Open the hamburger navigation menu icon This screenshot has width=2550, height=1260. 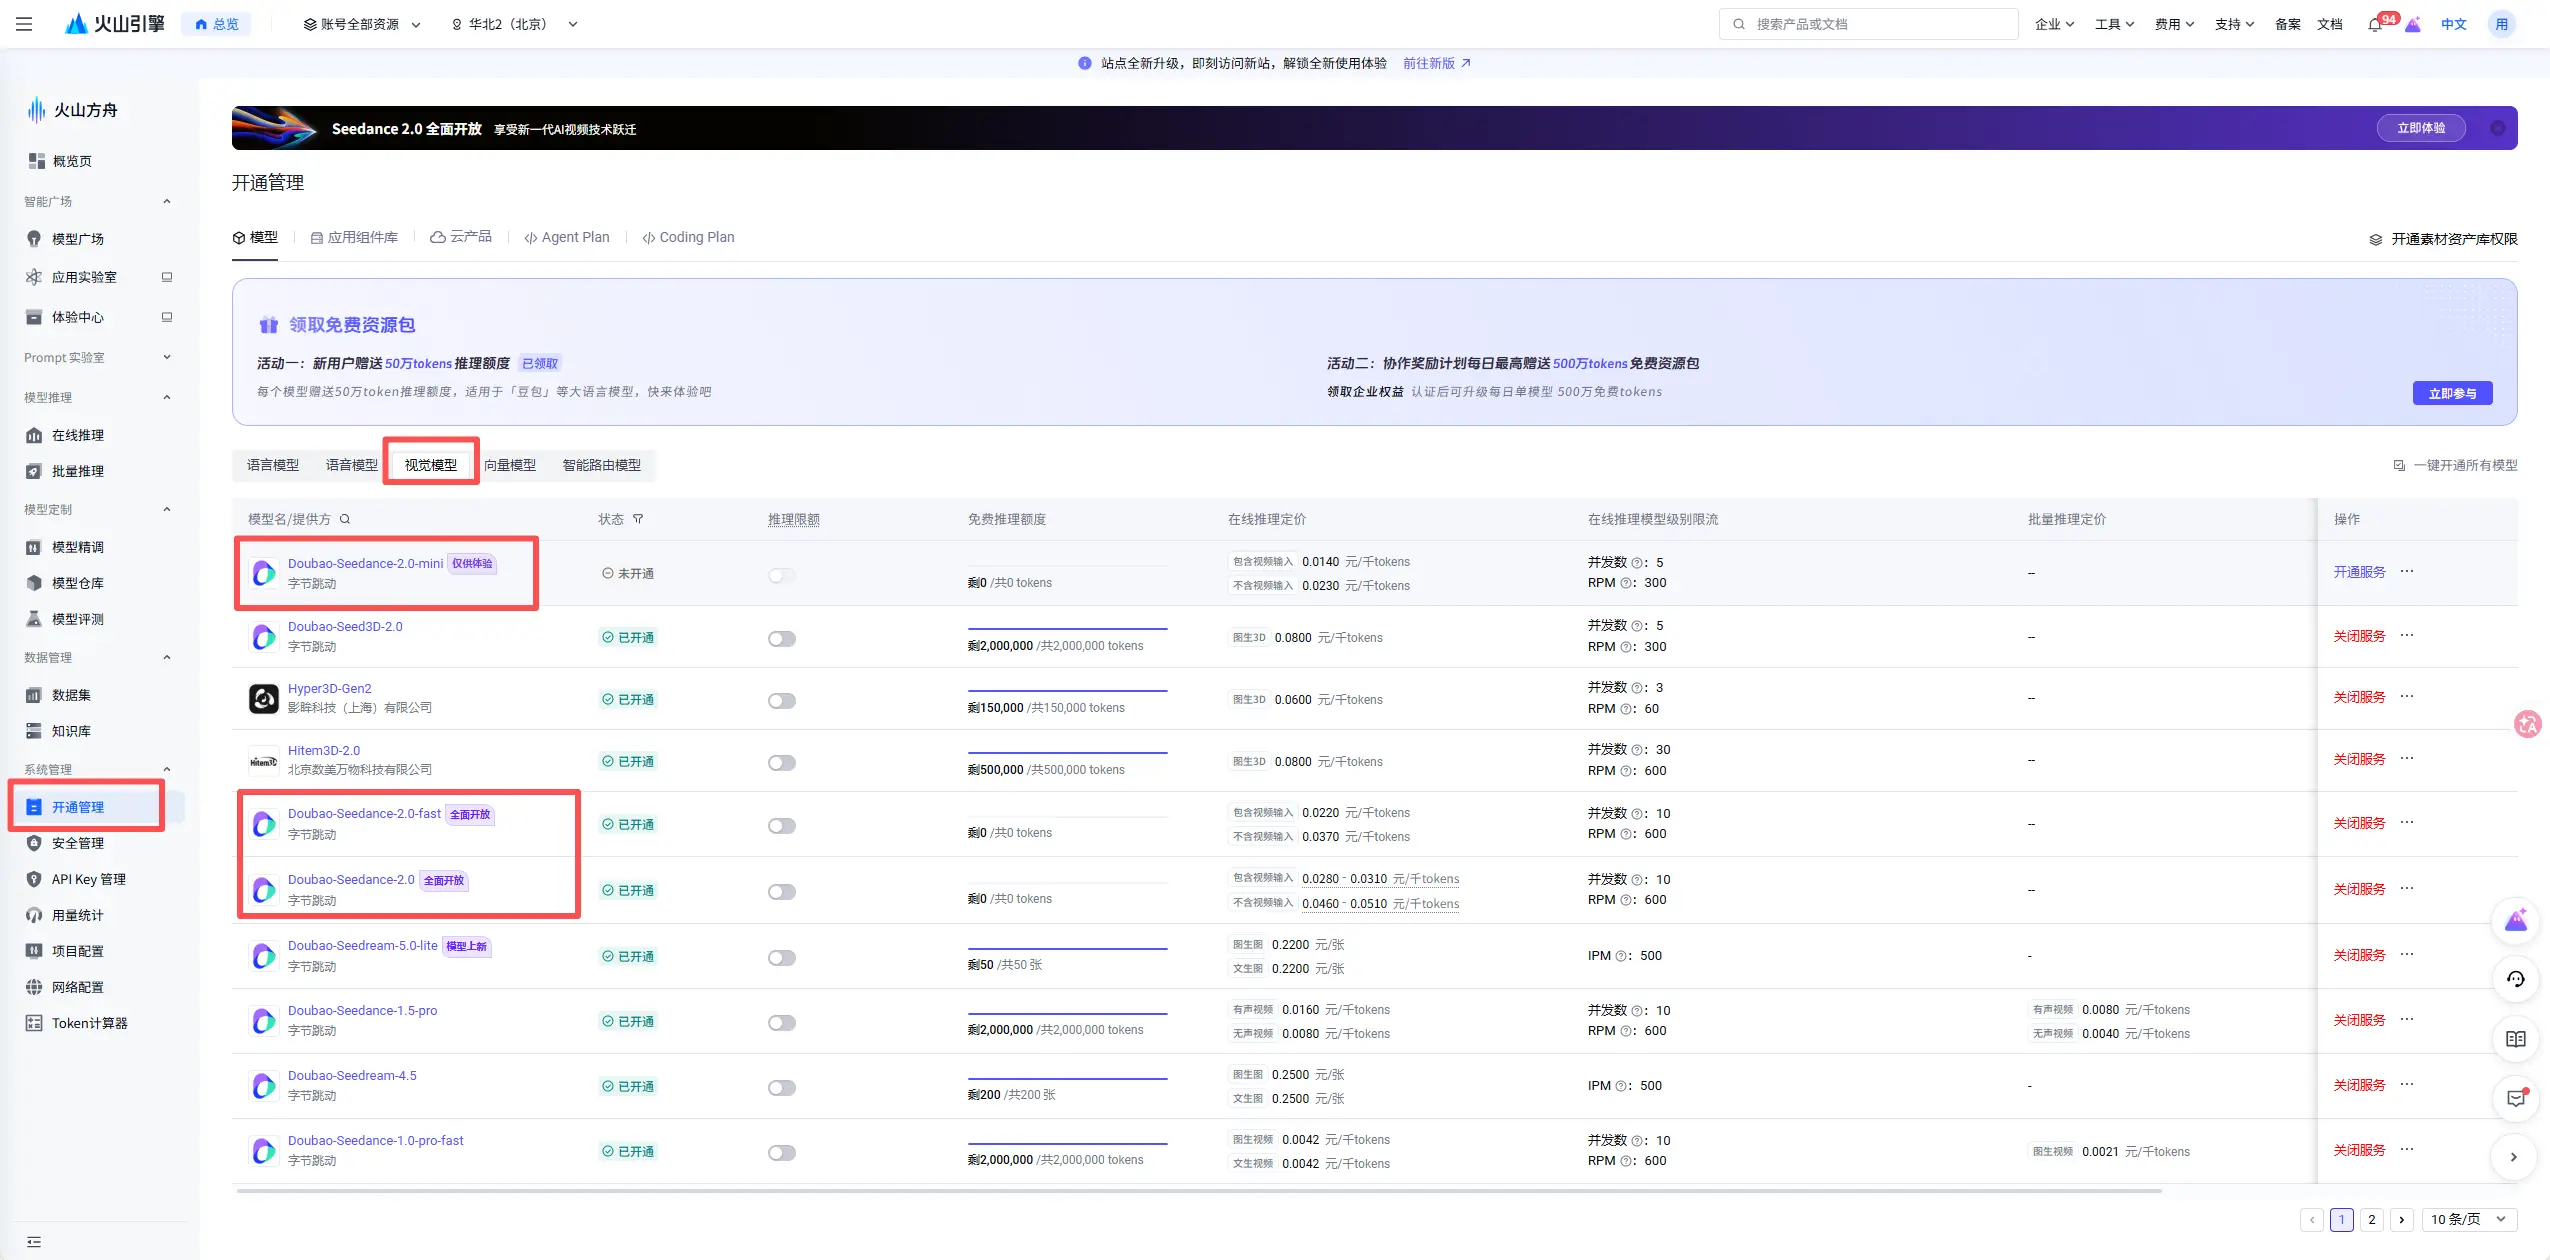pyautogui.click(x=24, y=24)
